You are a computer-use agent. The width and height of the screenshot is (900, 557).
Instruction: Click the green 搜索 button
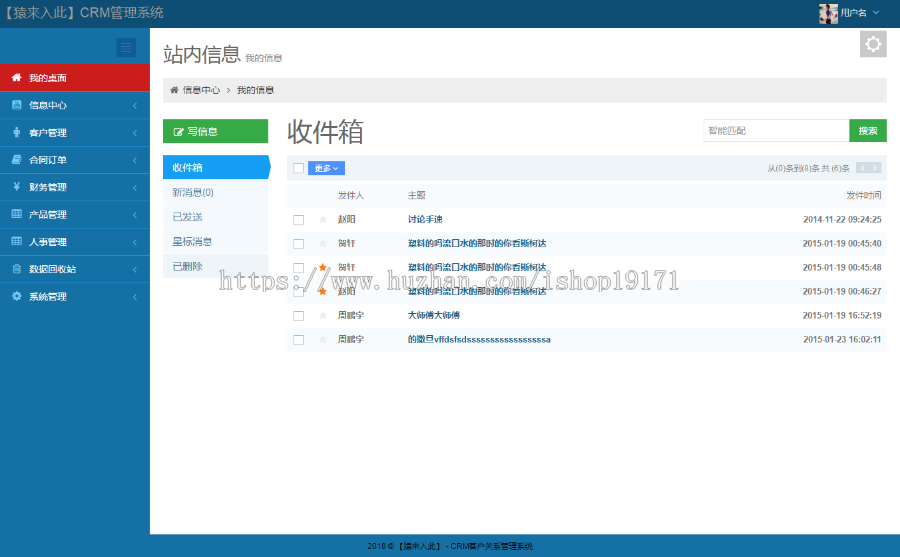point(868,130)
